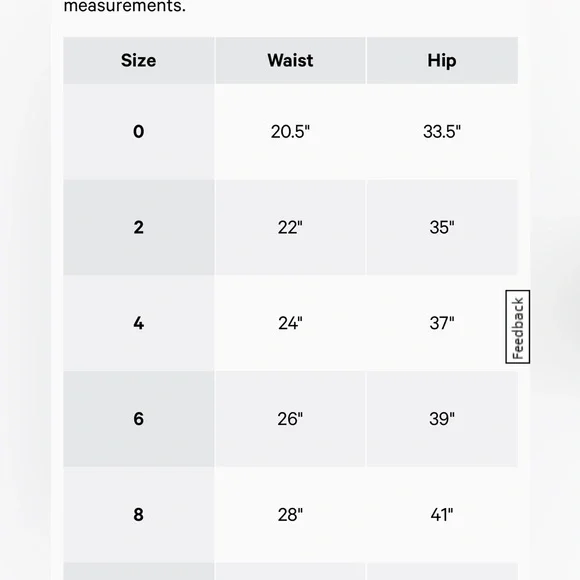Select the 39" hip cell

(x=442, y=419)
